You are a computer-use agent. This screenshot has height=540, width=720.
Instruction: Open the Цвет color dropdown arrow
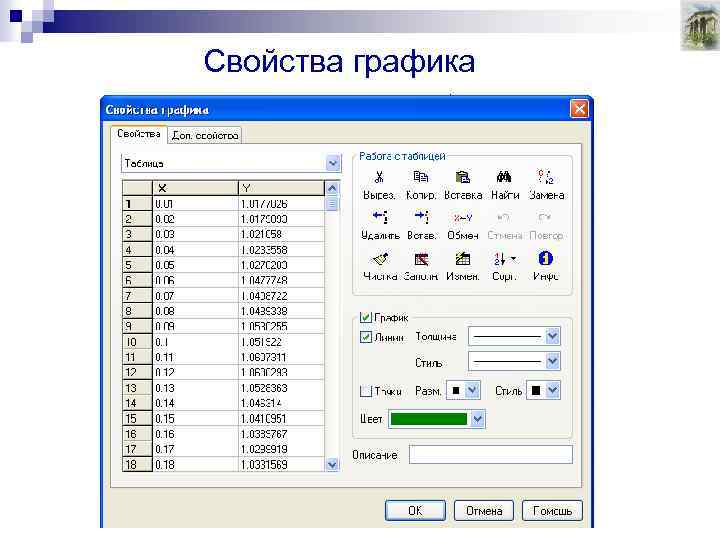point(478,419)
